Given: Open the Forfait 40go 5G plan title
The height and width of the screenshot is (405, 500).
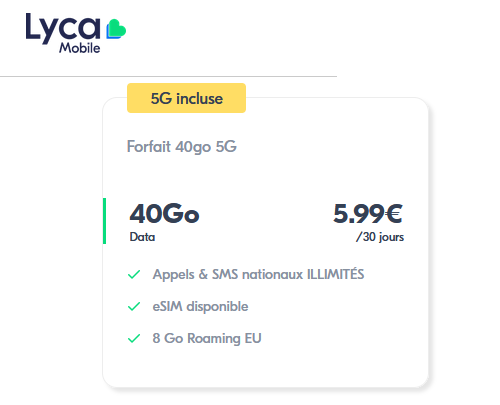Looking at the screenshot, I should [182, 147].
